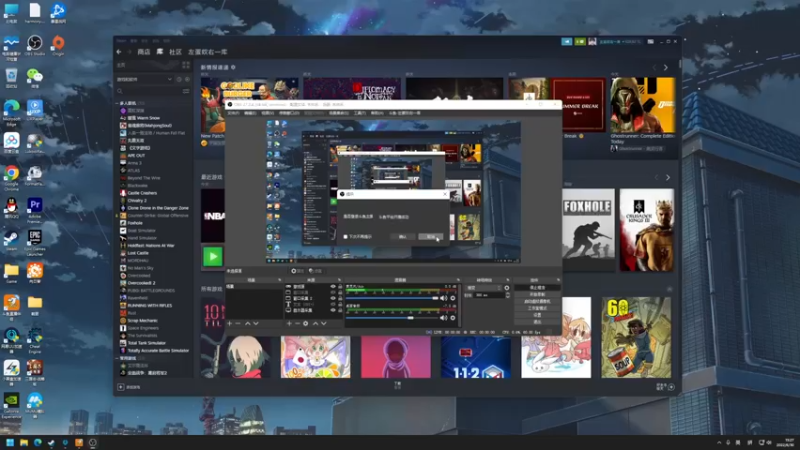Add a new scene in OBS
Screen dimensions: 800x450
click(x=229, y=323)
